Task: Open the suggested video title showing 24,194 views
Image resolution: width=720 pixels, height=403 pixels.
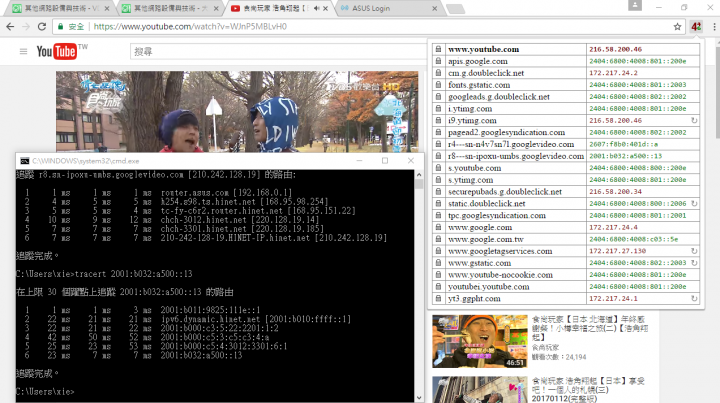Action: coord(590,328)
